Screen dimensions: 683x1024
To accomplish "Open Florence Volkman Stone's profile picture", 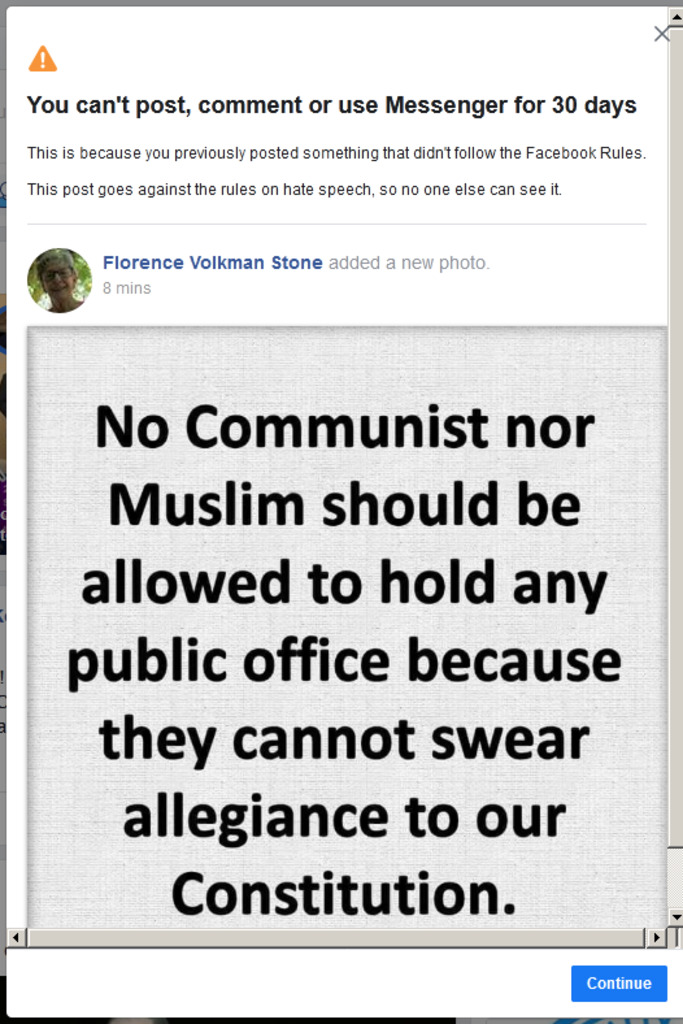I will 59,280.
